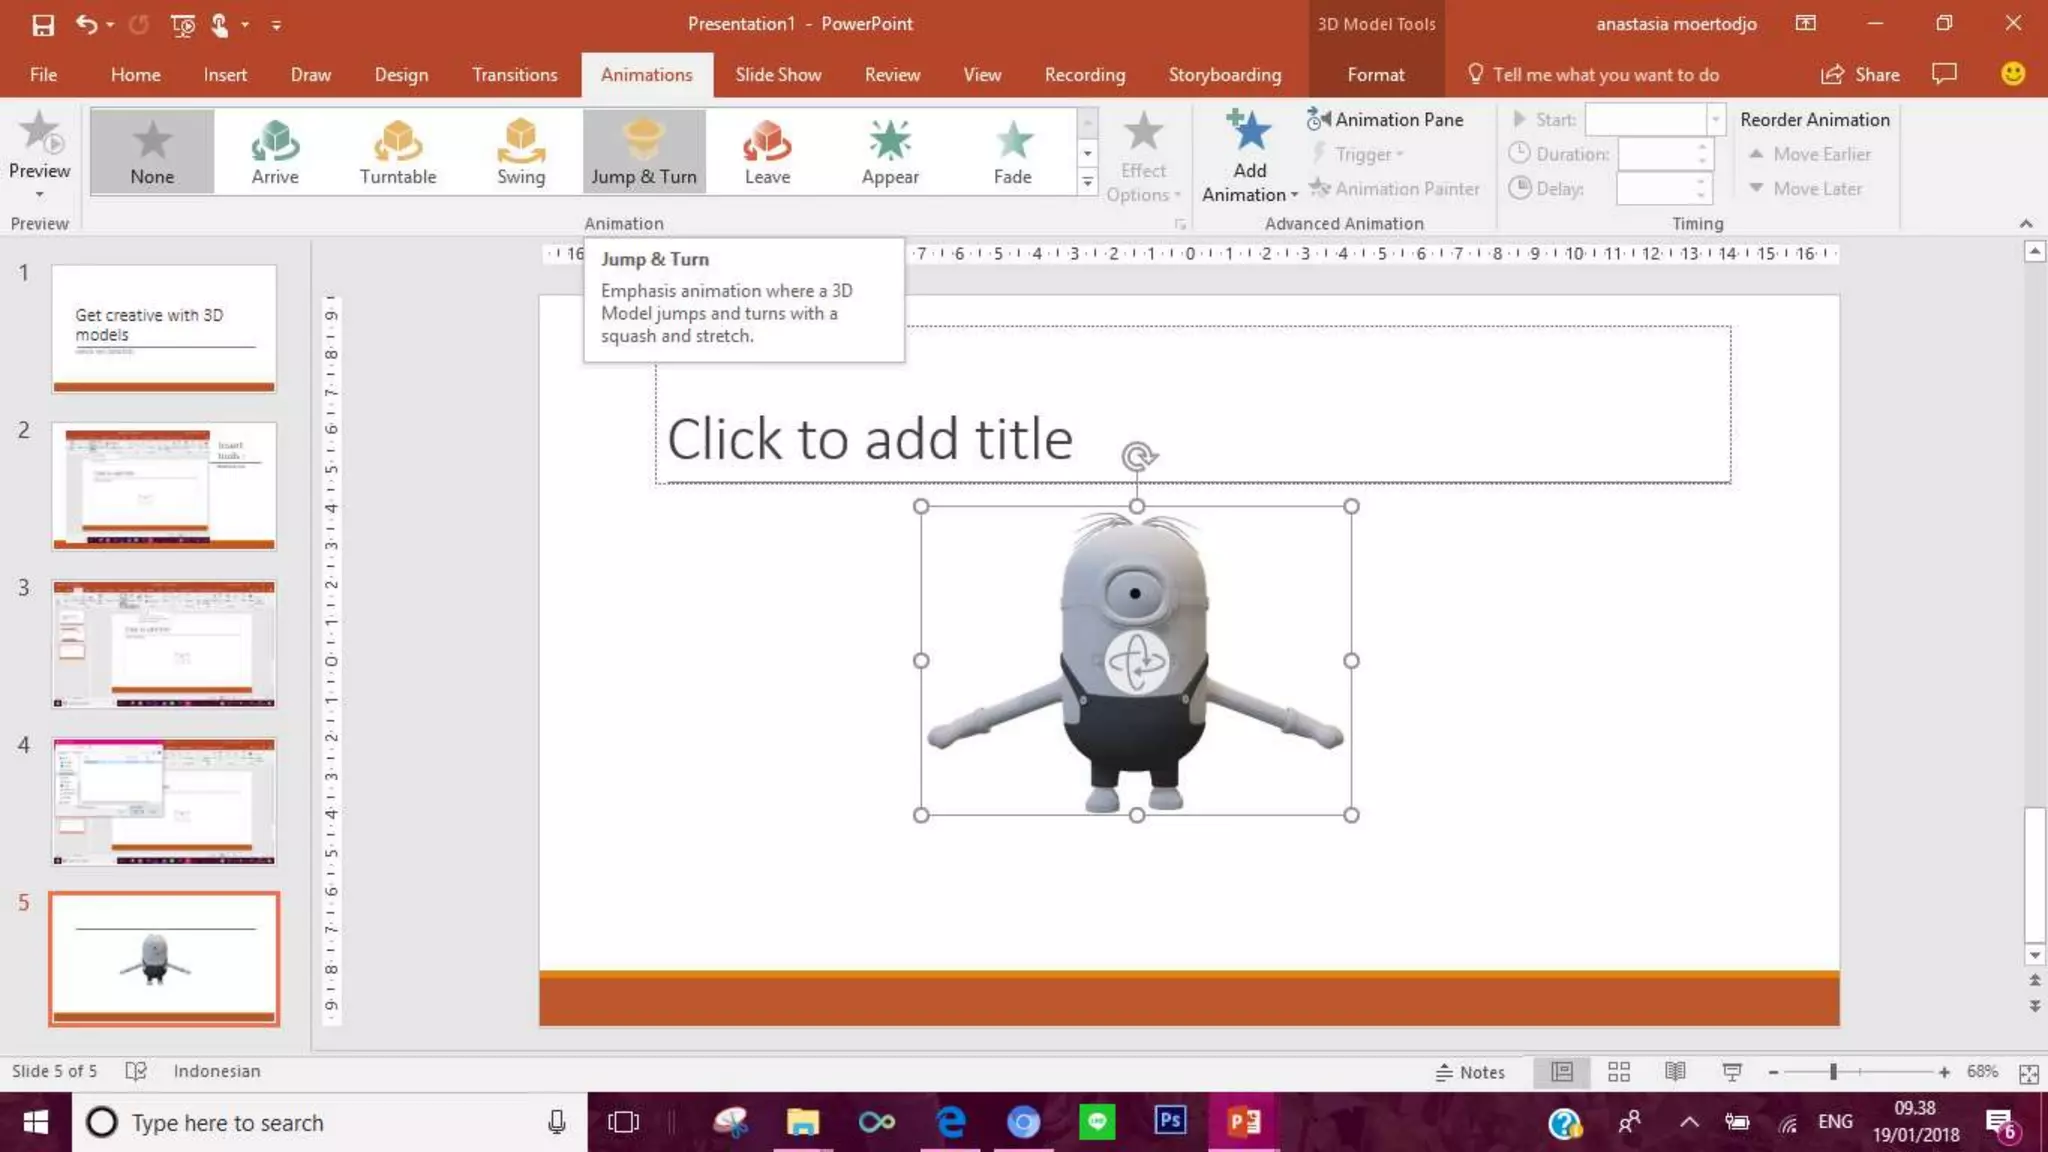The width and height of the screenshot is (2048, 1152).
Task: Select slide 2 thumbnail
Action: pyautogui.click(x=164, y=486)
